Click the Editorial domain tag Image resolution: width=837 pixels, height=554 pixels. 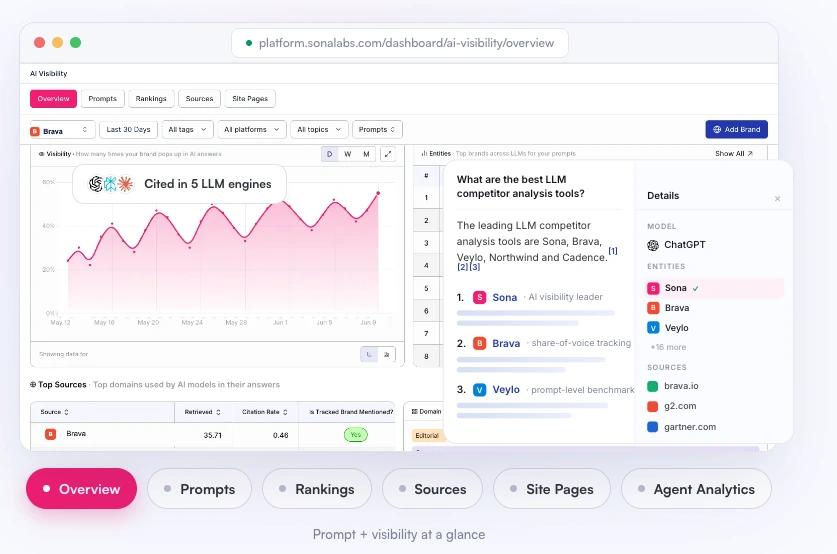(427, 436)
